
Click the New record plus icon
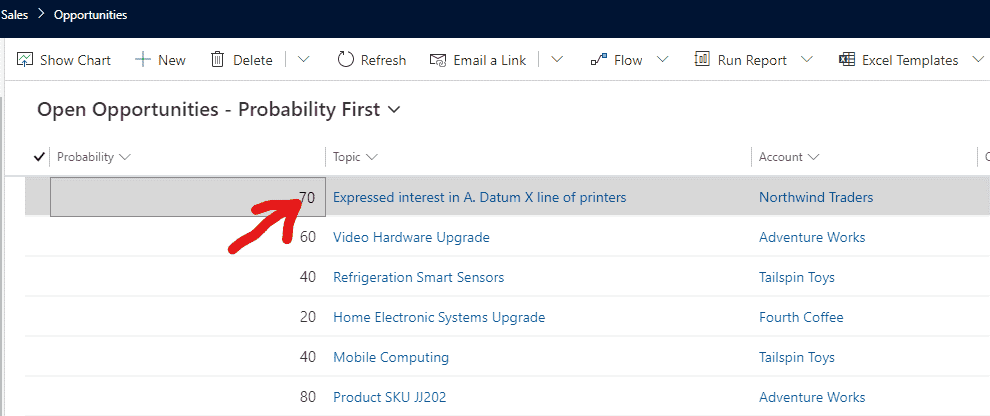point(143,60)
